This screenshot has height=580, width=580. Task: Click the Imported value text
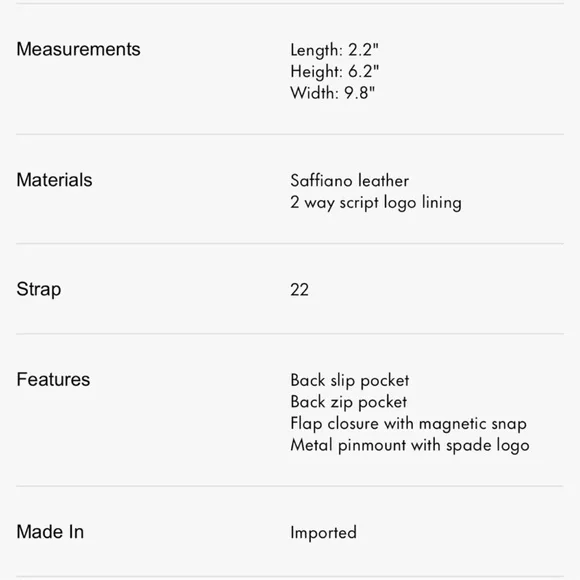click(324, 533)
